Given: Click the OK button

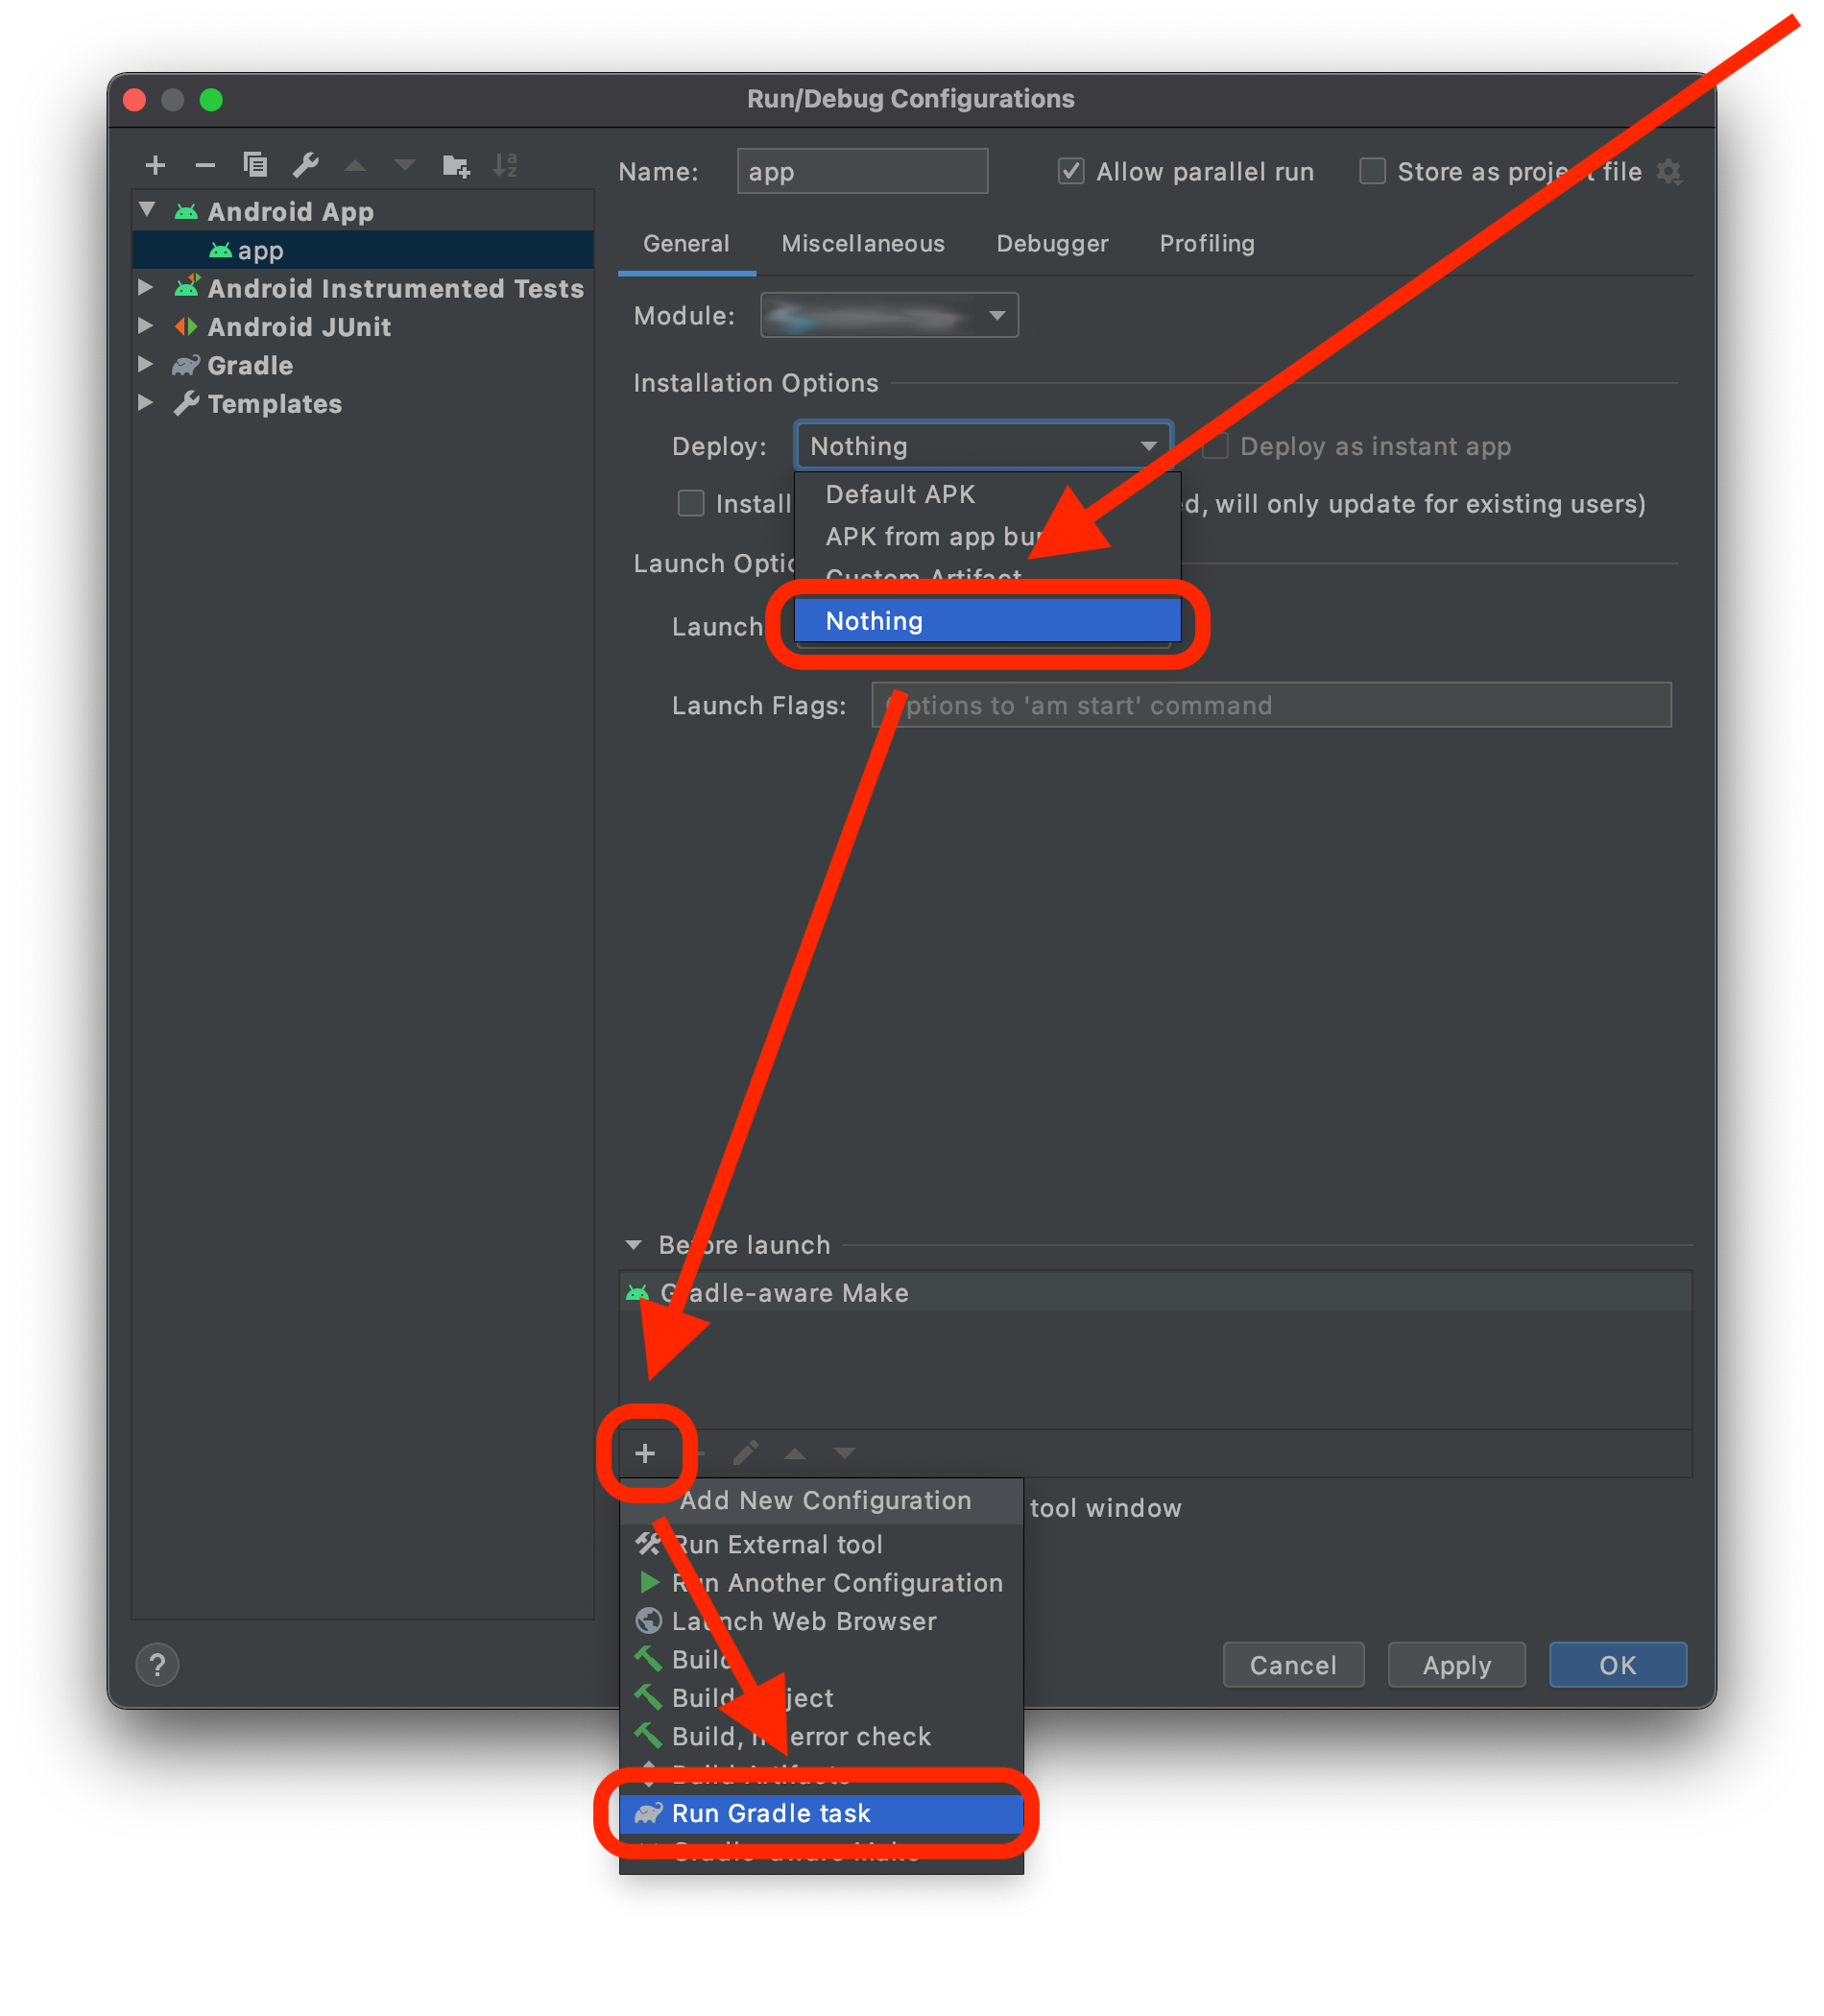Looking at the screenshot, I should [1617, 1665].
